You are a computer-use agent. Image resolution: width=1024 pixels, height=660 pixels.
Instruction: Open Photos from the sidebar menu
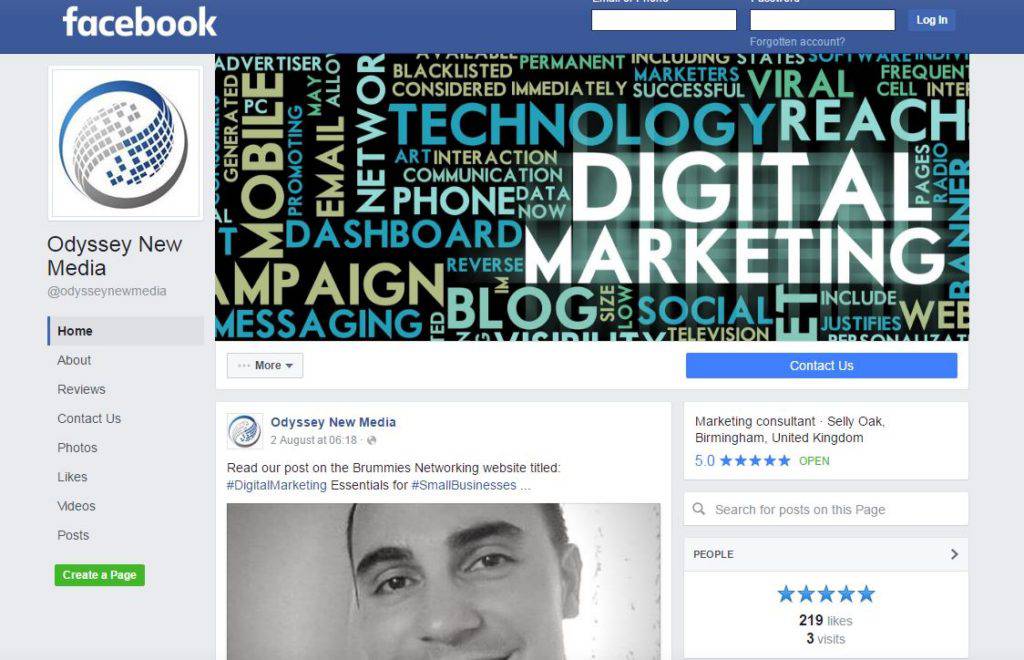coord(77,448)
